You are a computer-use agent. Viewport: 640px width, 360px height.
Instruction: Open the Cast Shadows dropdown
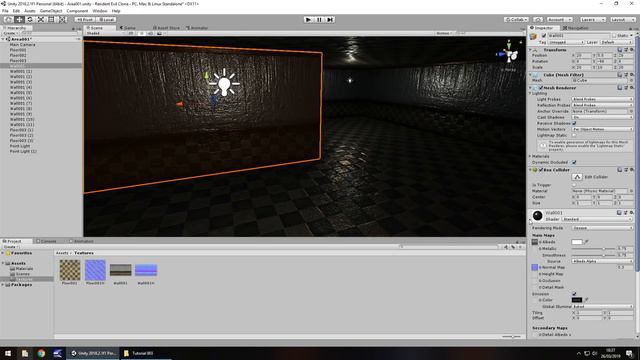point(602,117)
